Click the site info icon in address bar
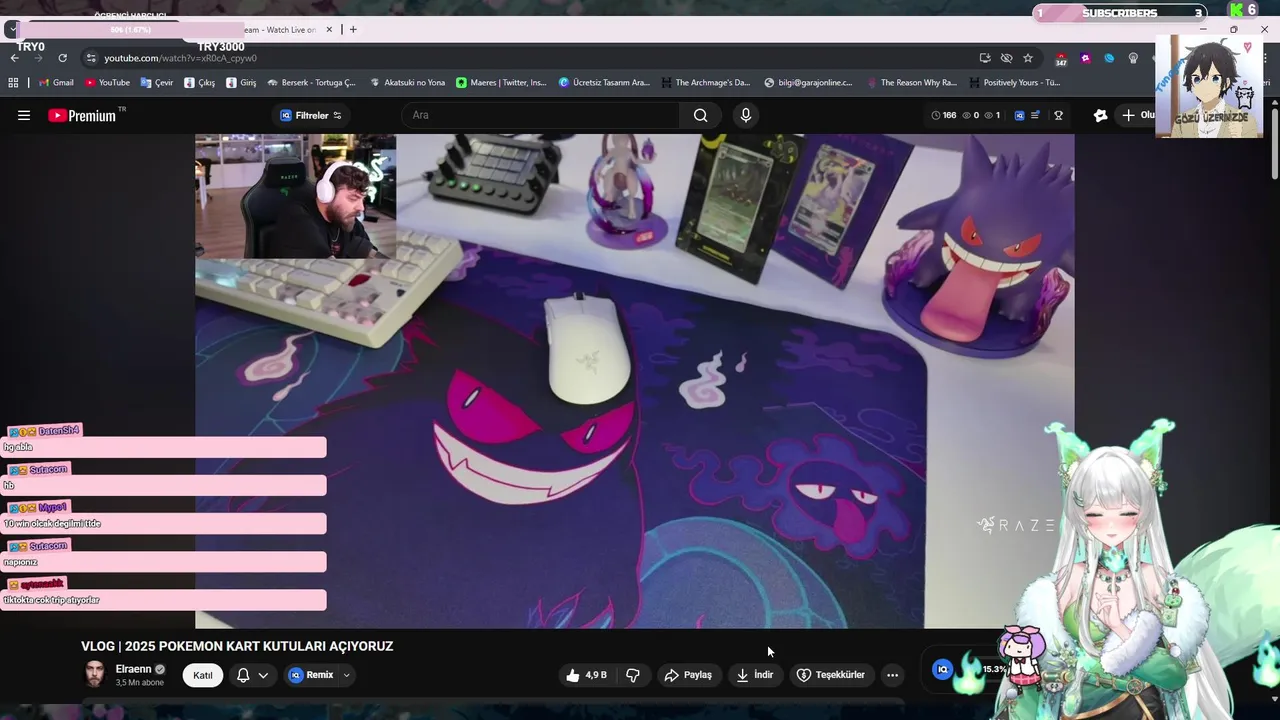The height and width of the screenshot is (720, 1280). (91, 58)
